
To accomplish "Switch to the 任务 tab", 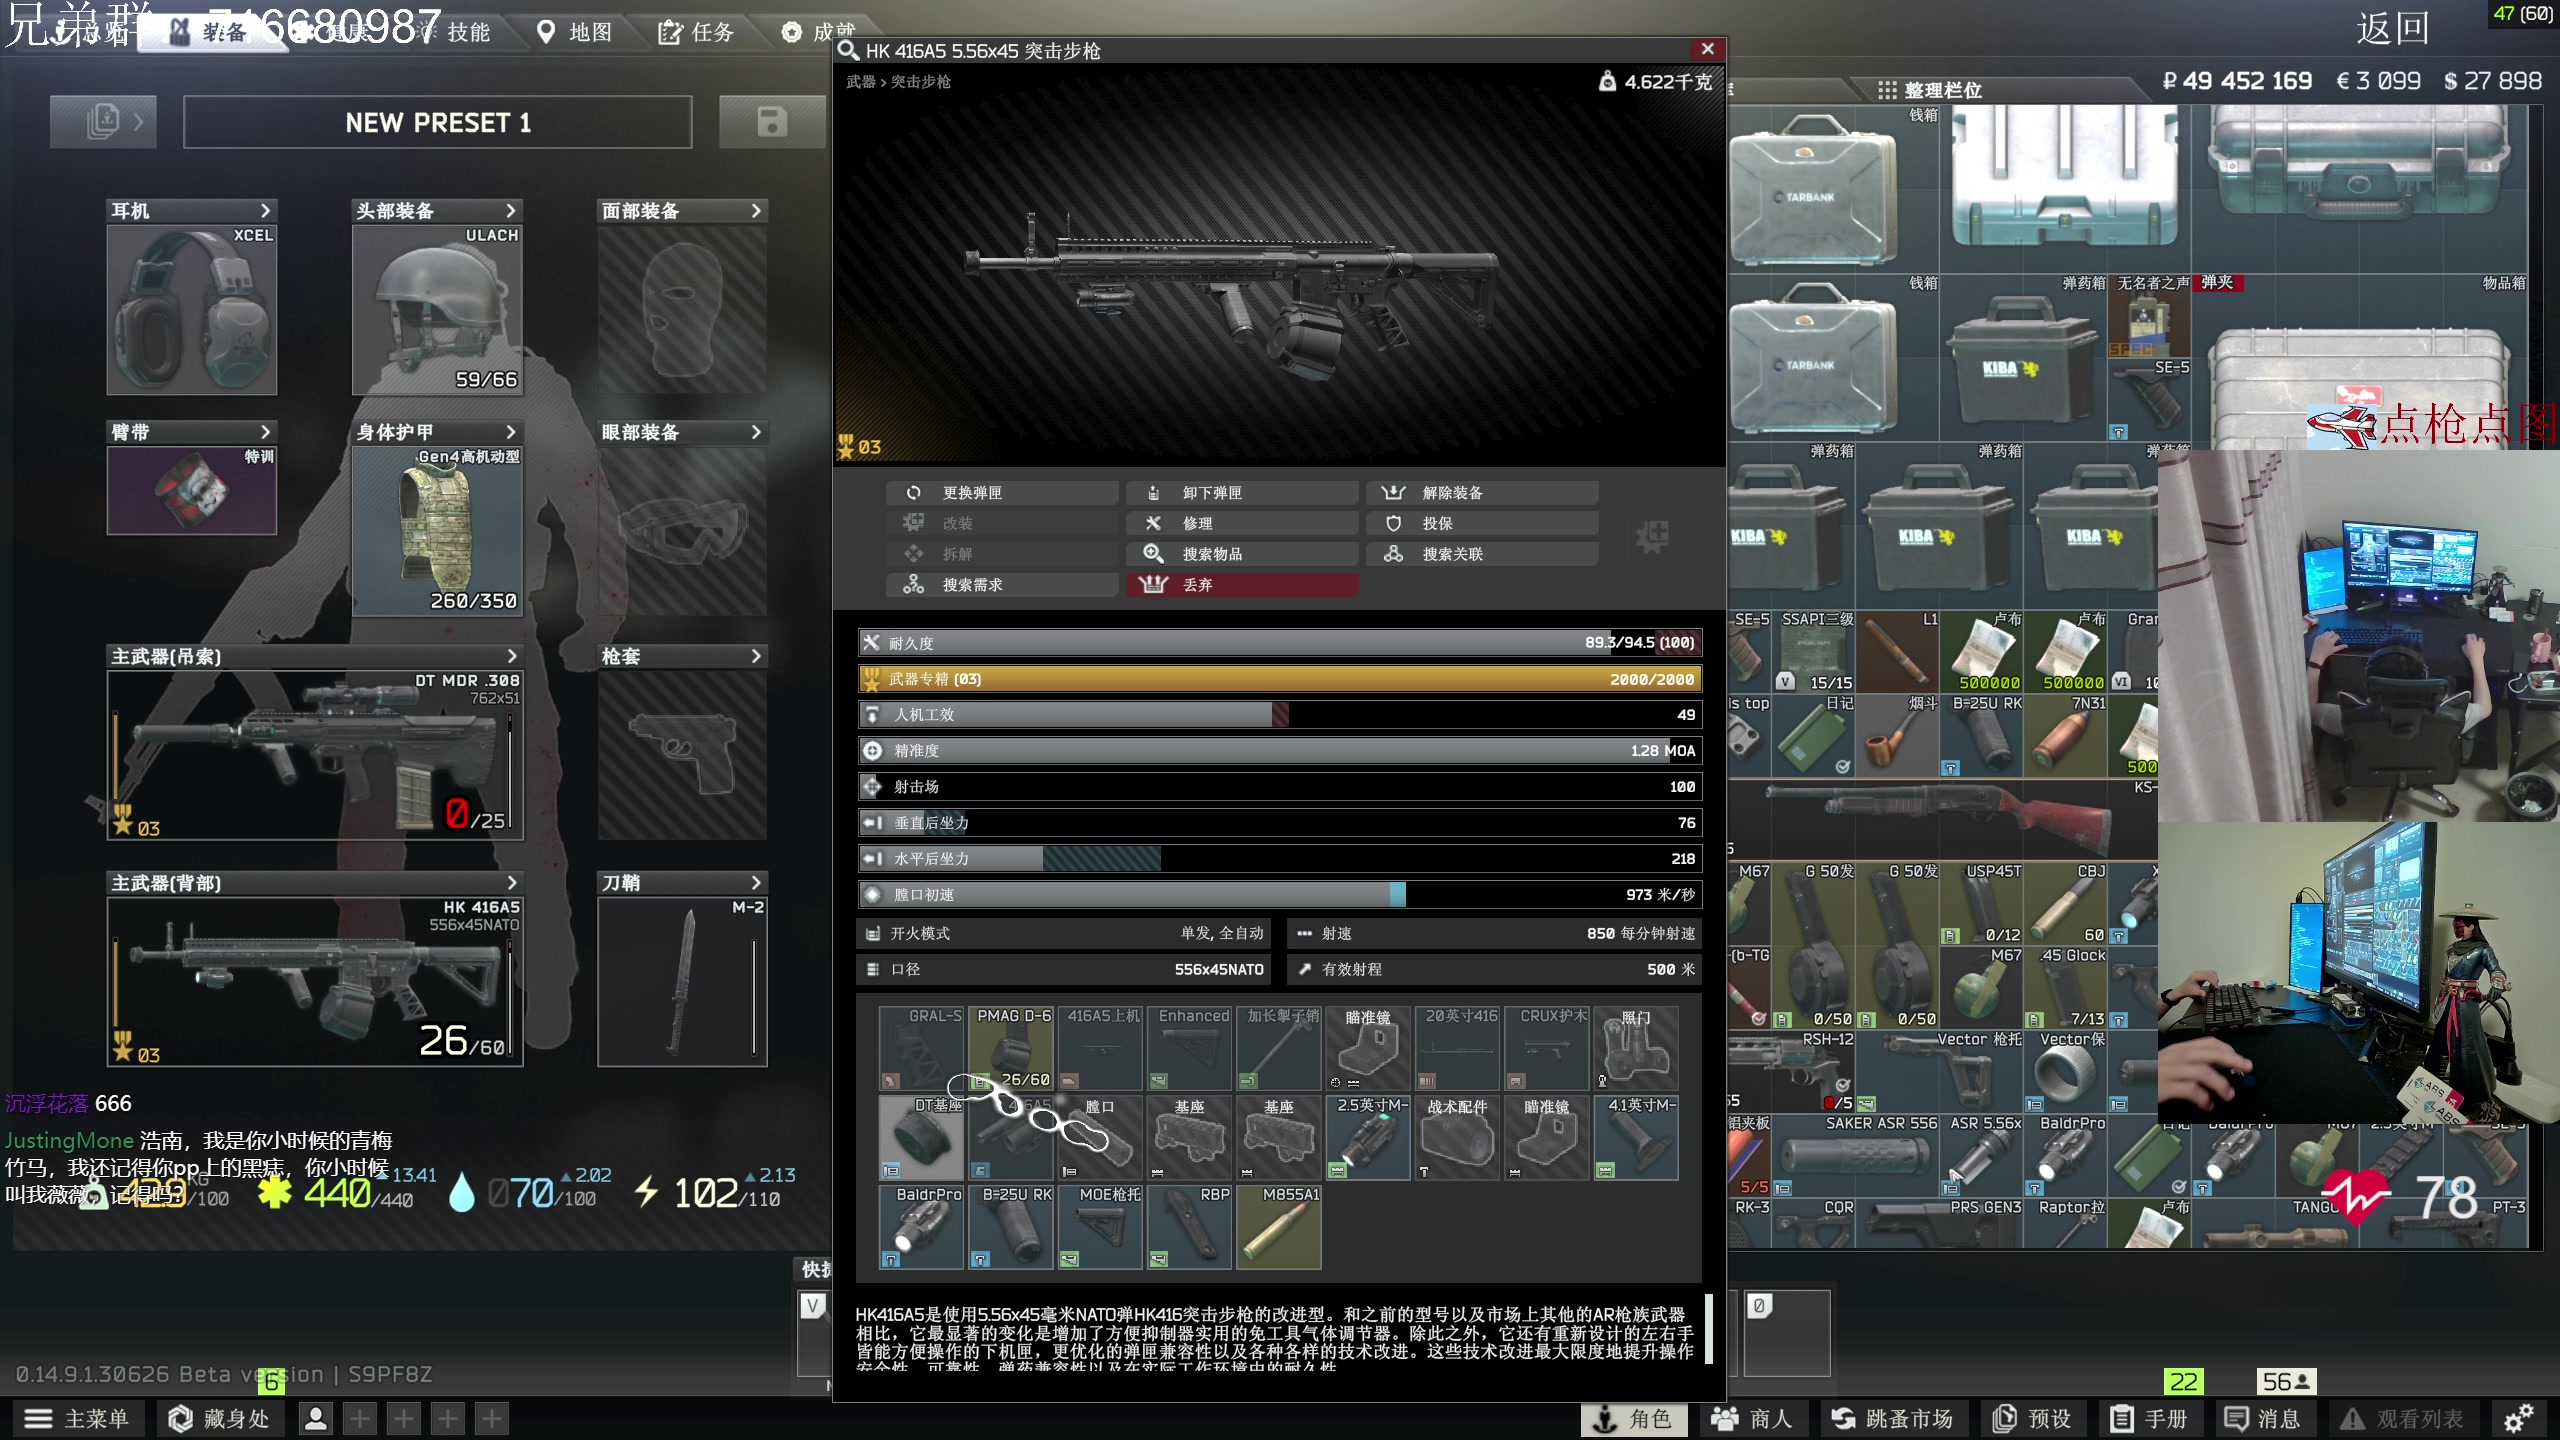I will coord(697,32).
